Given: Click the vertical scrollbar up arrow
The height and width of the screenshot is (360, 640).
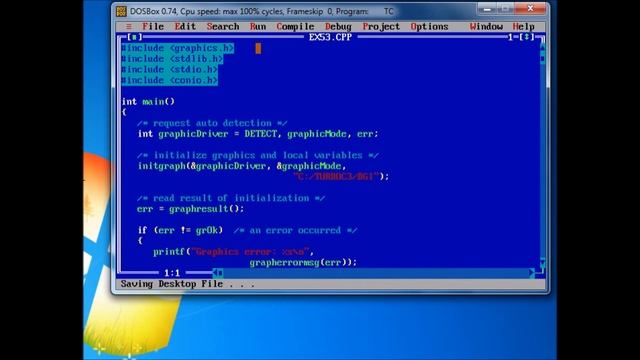Looking at the screenshot, I should (542, 48).
